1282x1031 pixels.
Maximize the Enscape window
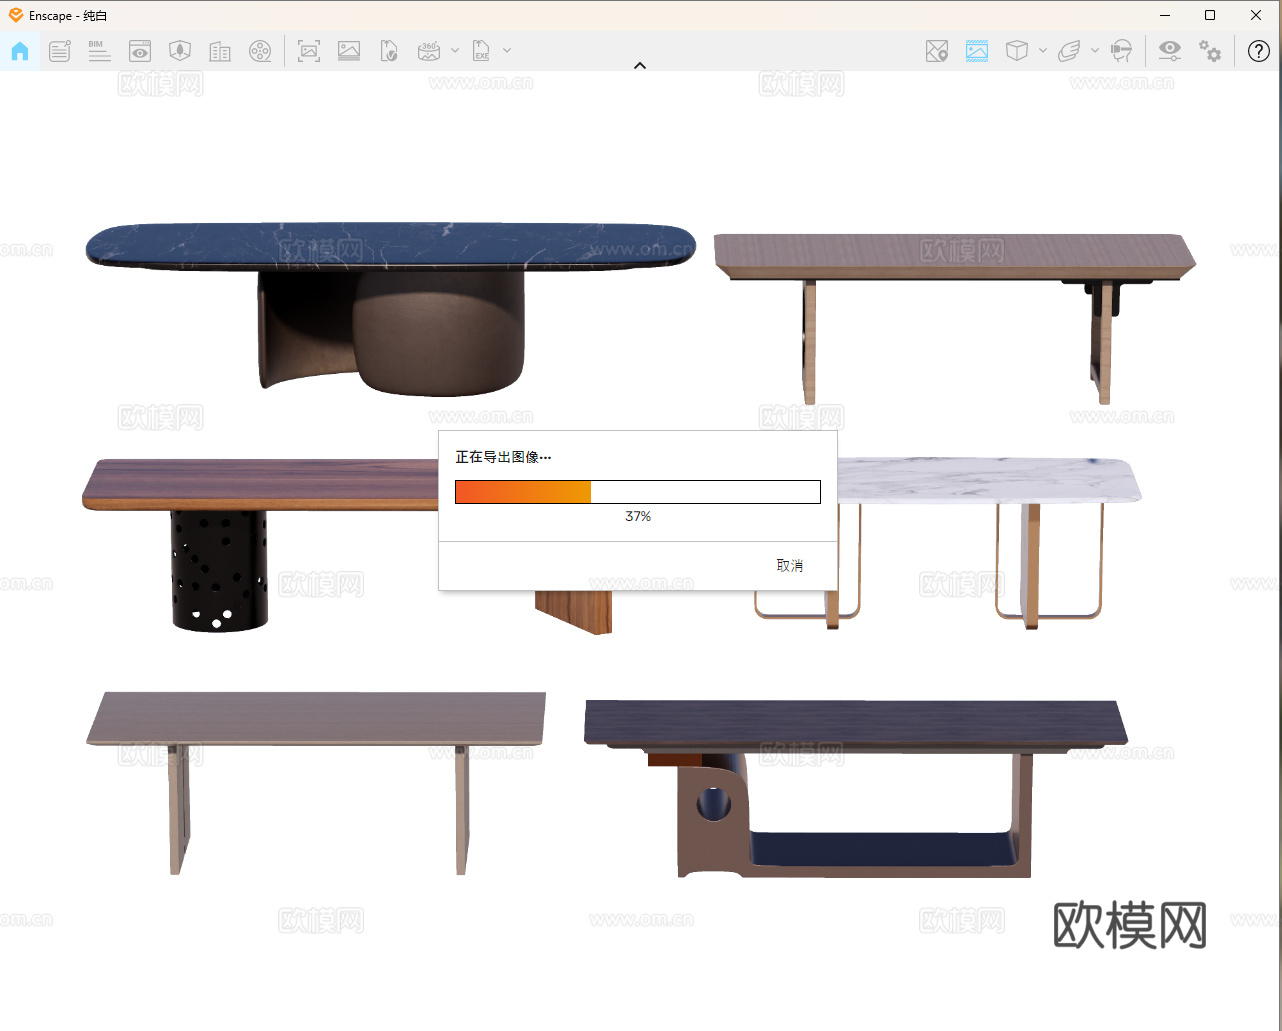tap(1210, 15)
